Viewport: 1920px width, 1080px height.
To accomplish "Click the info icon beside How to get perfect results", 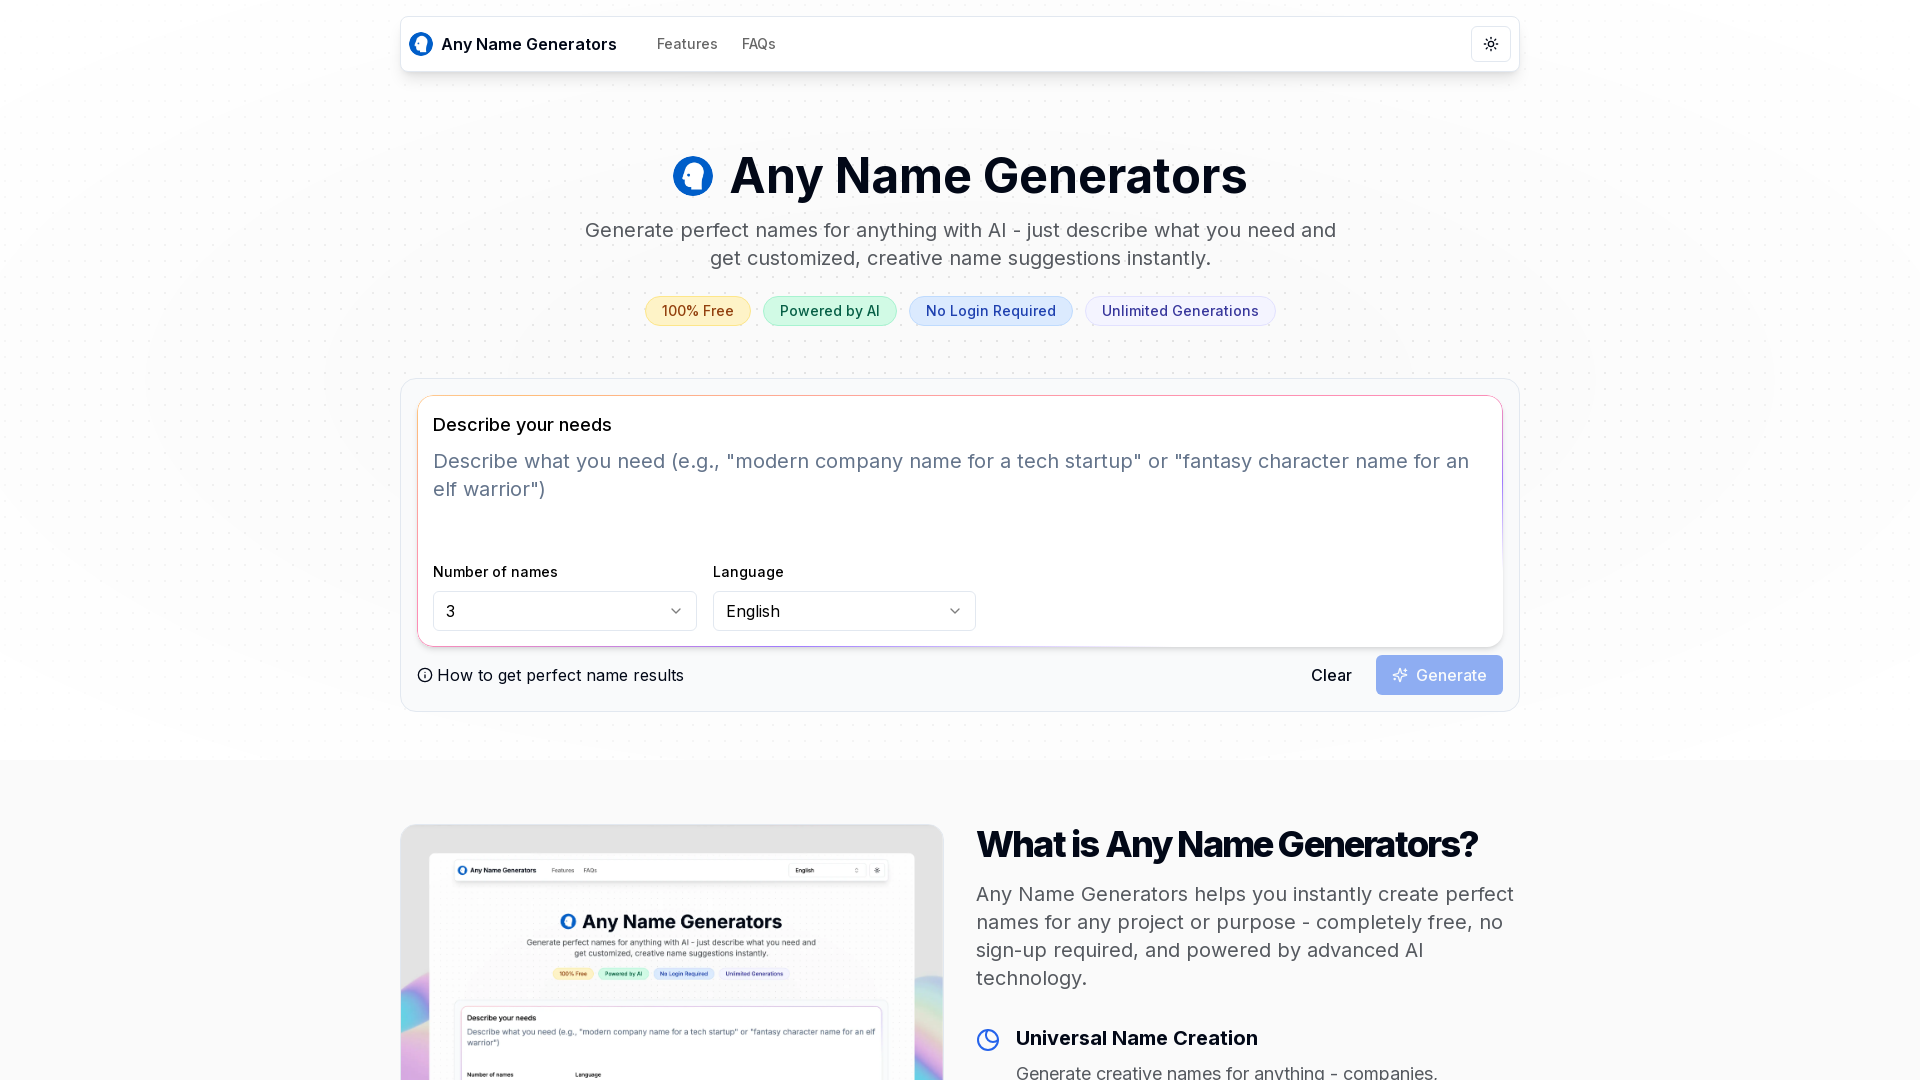I will click(425, 675).
